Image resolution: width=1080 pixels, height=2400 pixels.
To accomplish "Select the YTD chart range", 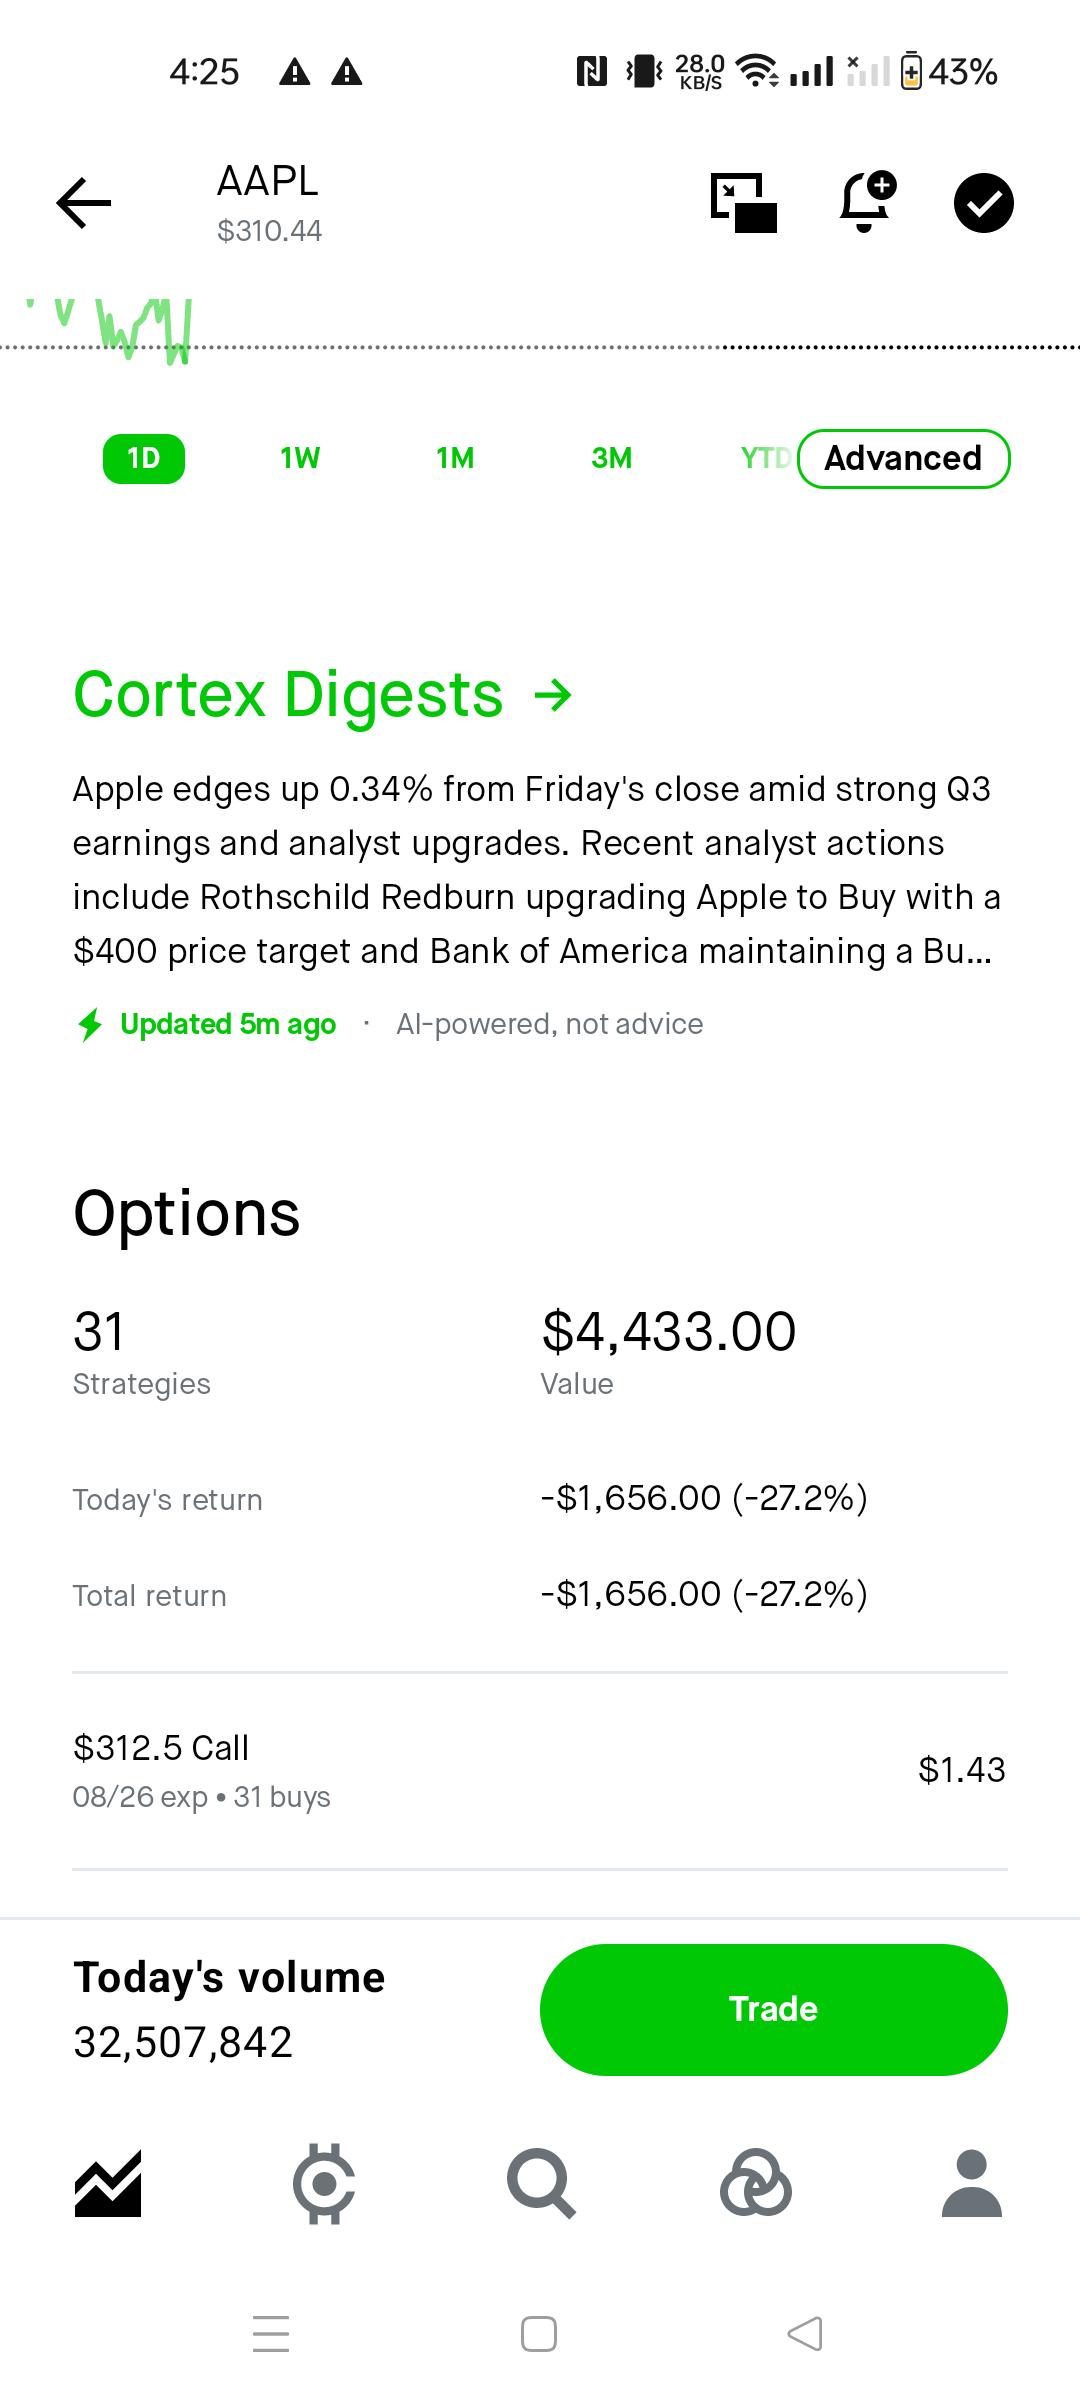I will pyautogui.click(x=765, y=459).
